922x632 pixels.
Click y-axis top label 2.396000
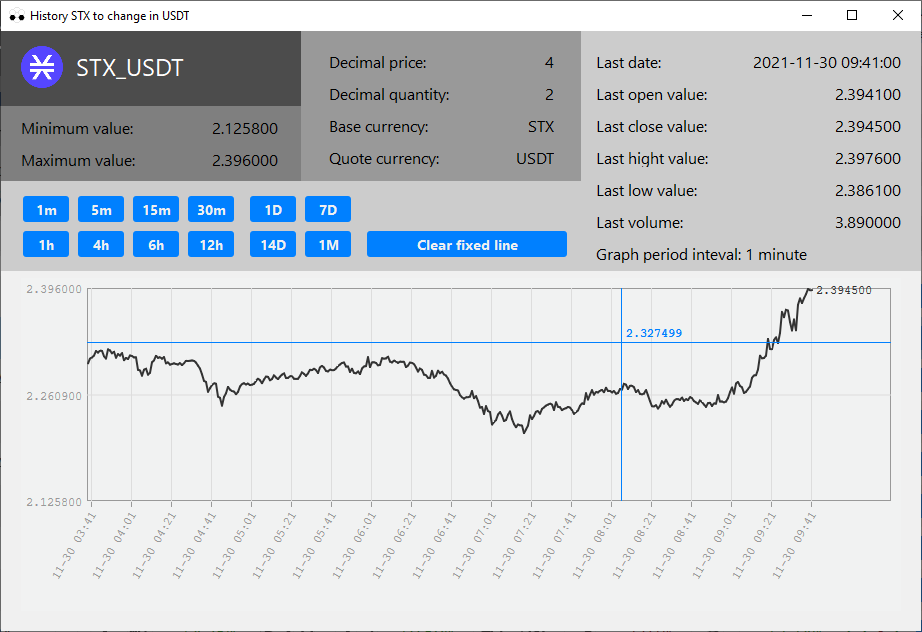54,289
